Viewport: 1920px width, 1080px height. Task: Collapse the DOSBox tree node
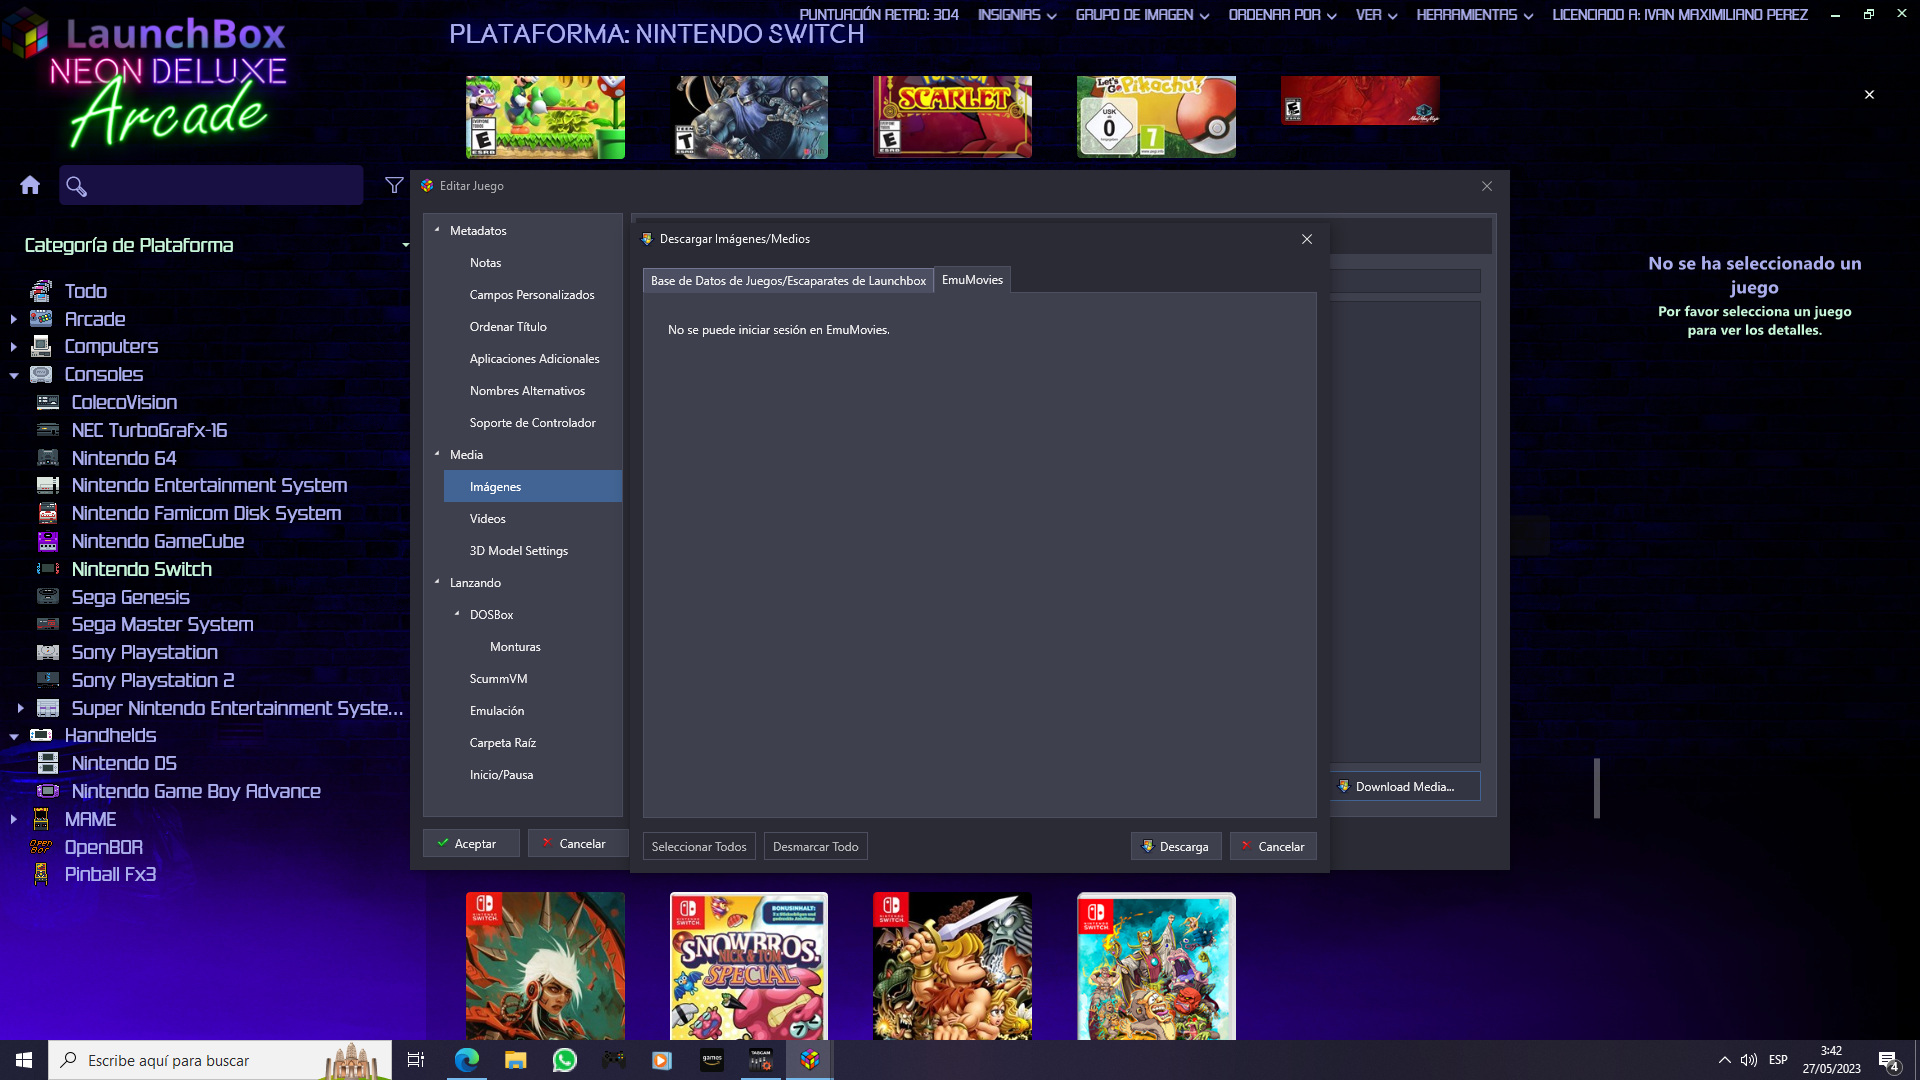457,614
